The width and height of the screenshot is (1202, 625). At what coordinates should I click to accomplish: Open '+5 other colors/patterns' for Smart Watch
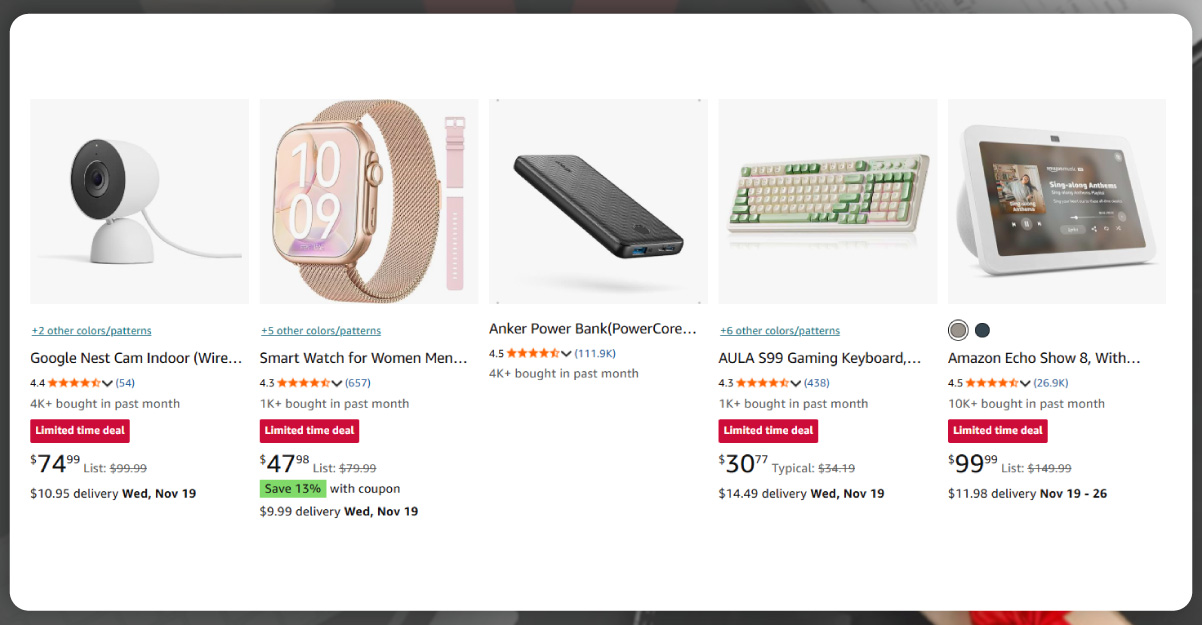(320, 331)
